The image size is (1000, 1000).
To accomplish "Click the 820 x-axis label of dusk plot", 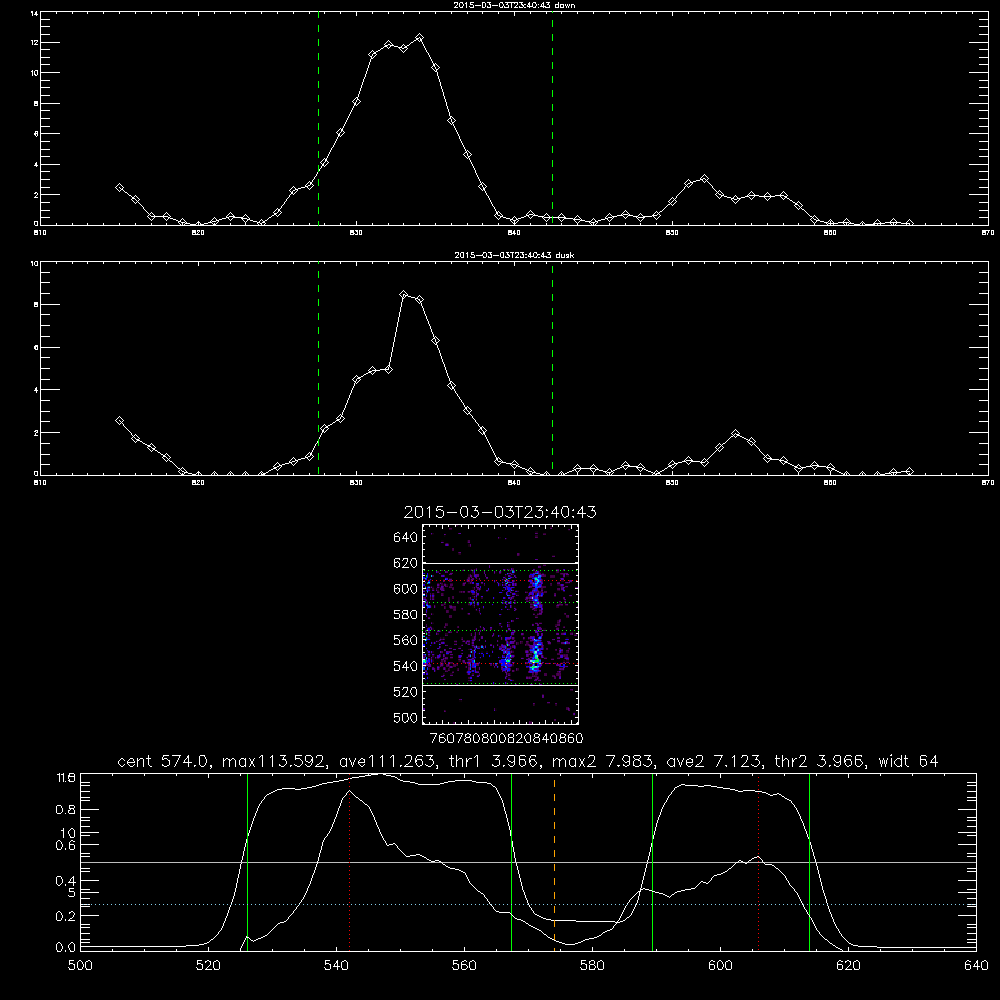I will 198,483.
